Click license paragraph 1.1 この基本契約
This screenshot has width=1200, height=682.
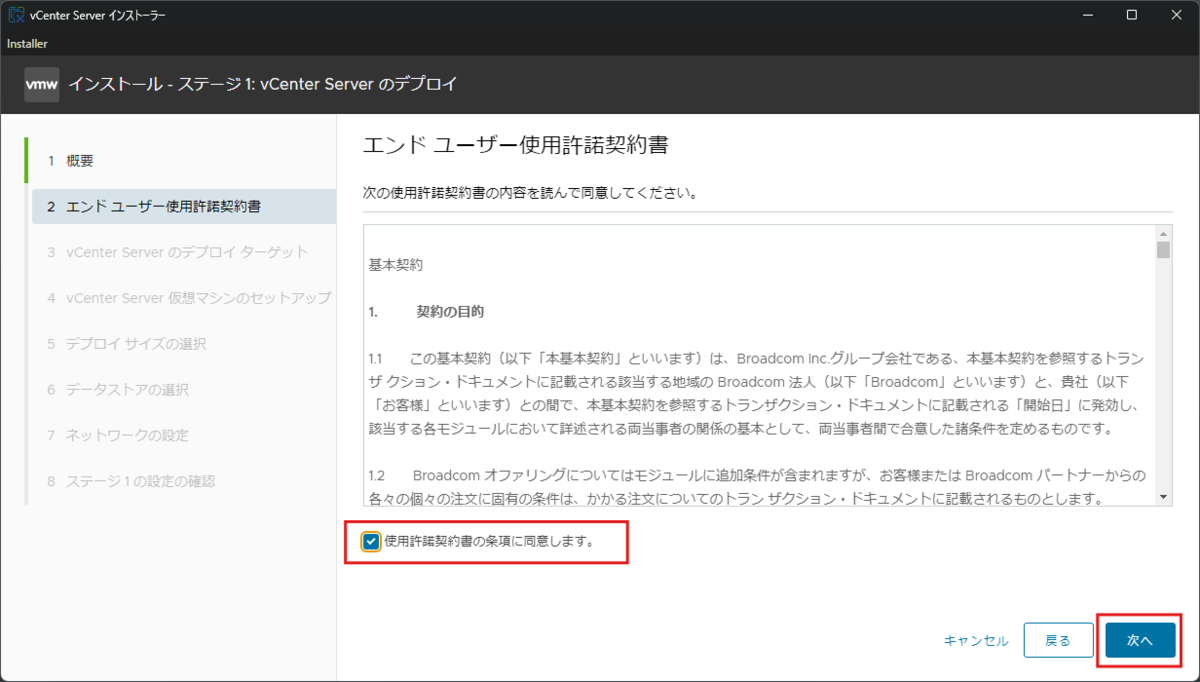pyautogui.click(x=757, y=393)
